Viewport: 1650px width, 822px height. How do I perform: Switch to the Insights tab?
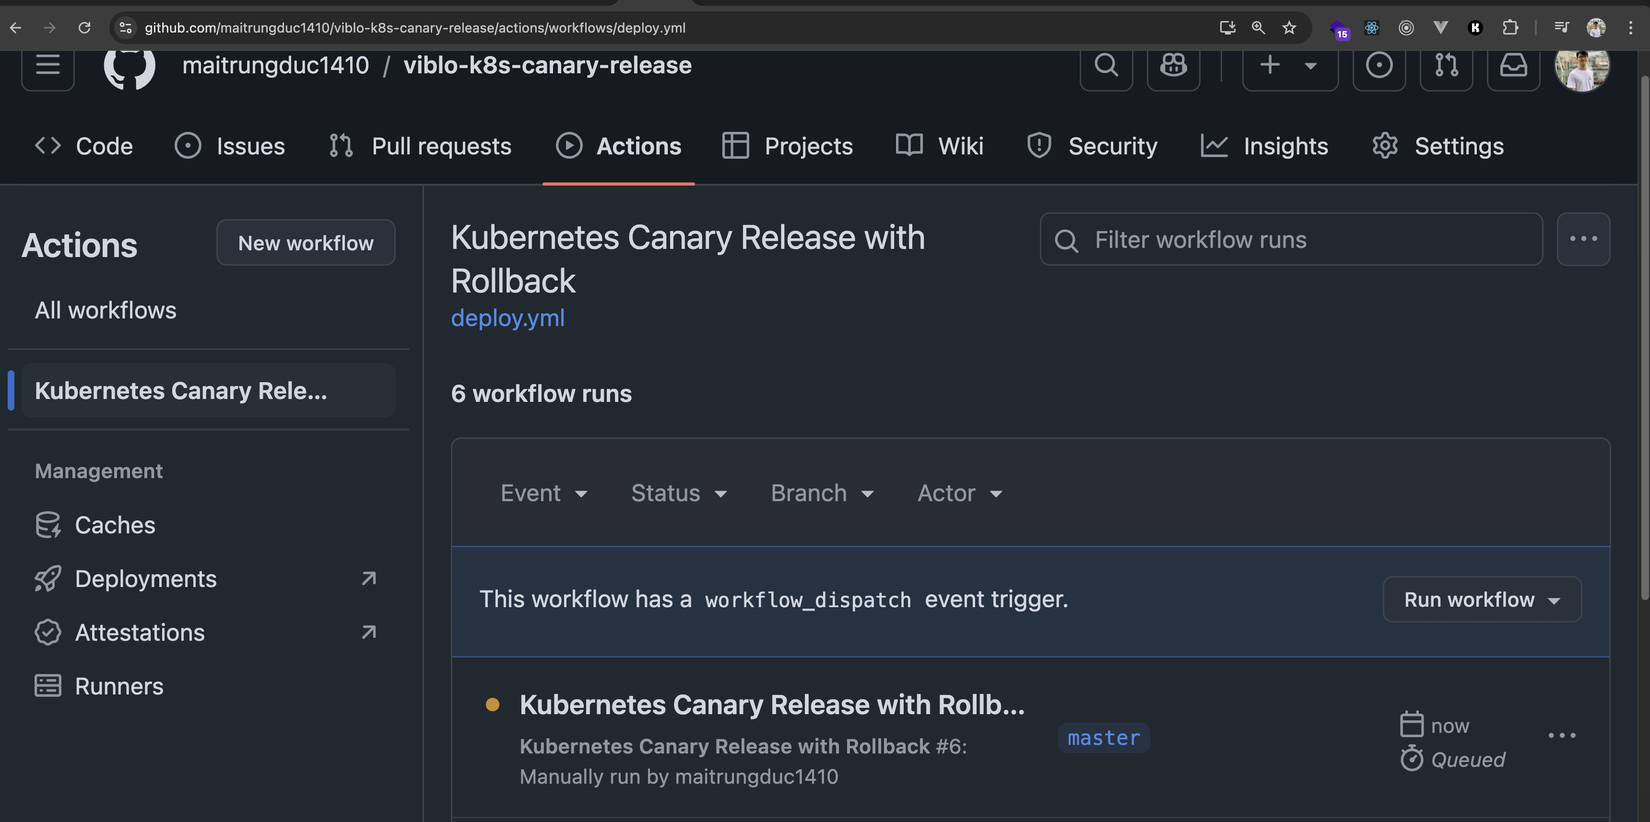coord(1265,146)
